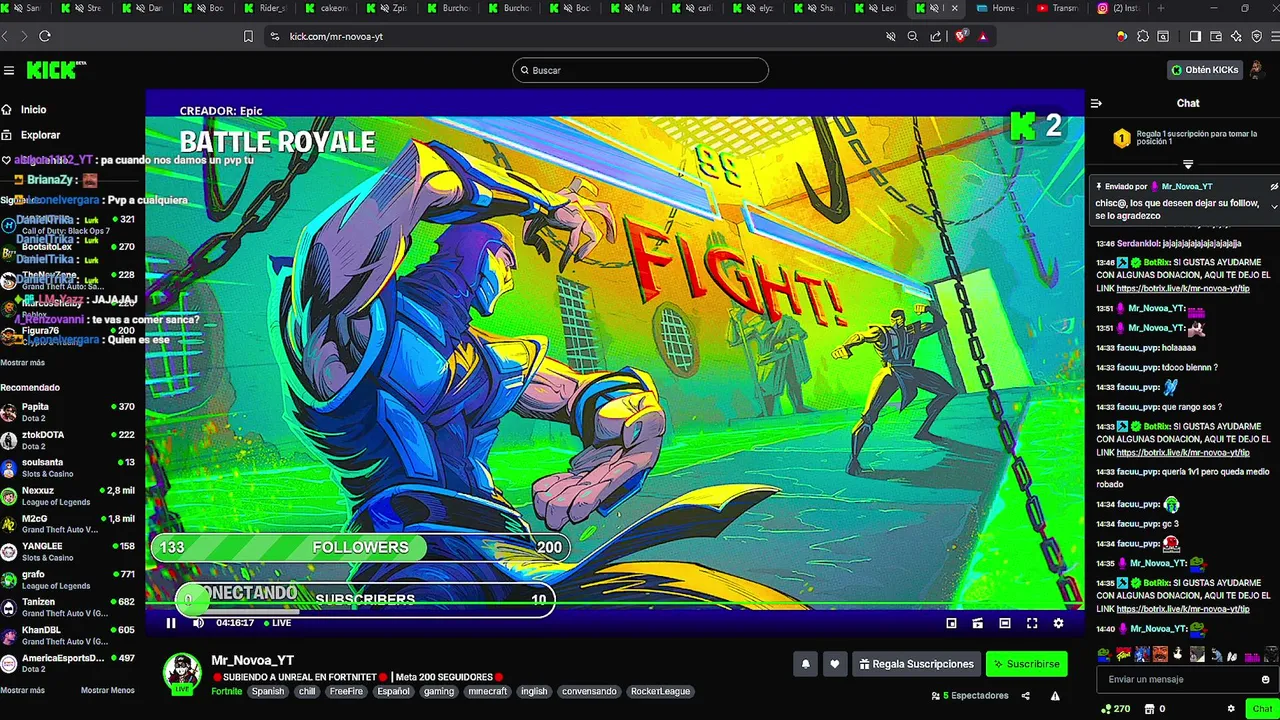The width and height of the screenshot is (1280, 720).
Task: Bookmark this page icon
Action: [248, 36]
